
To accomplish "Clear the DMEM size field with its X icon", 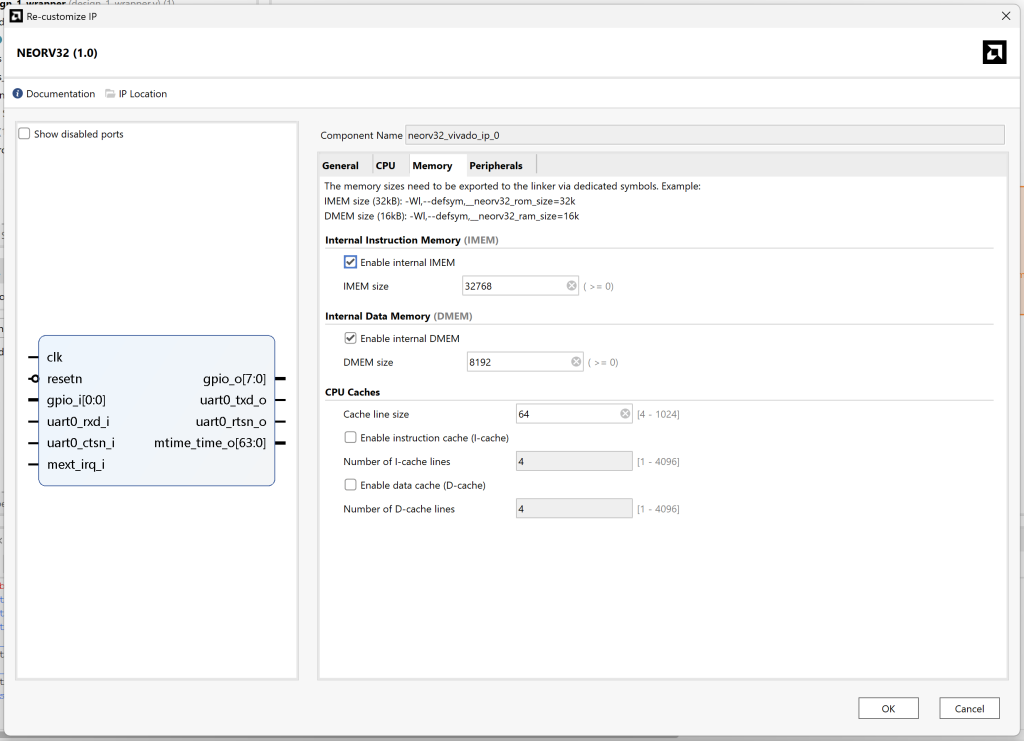I will [576, 362].
